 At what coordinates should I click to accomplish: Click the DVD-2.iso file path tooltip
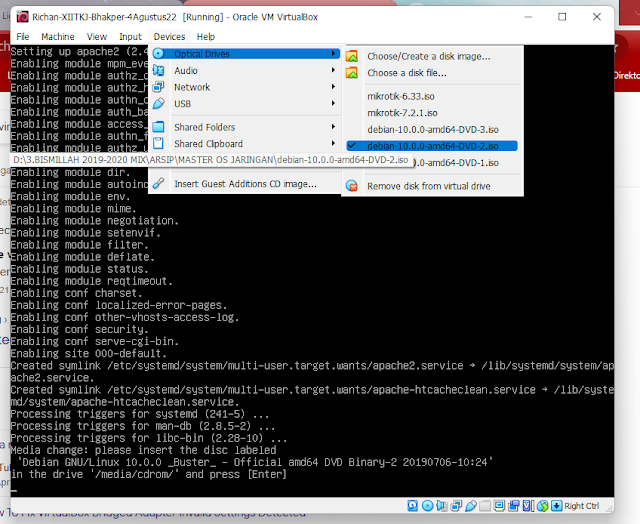(211, 160)
